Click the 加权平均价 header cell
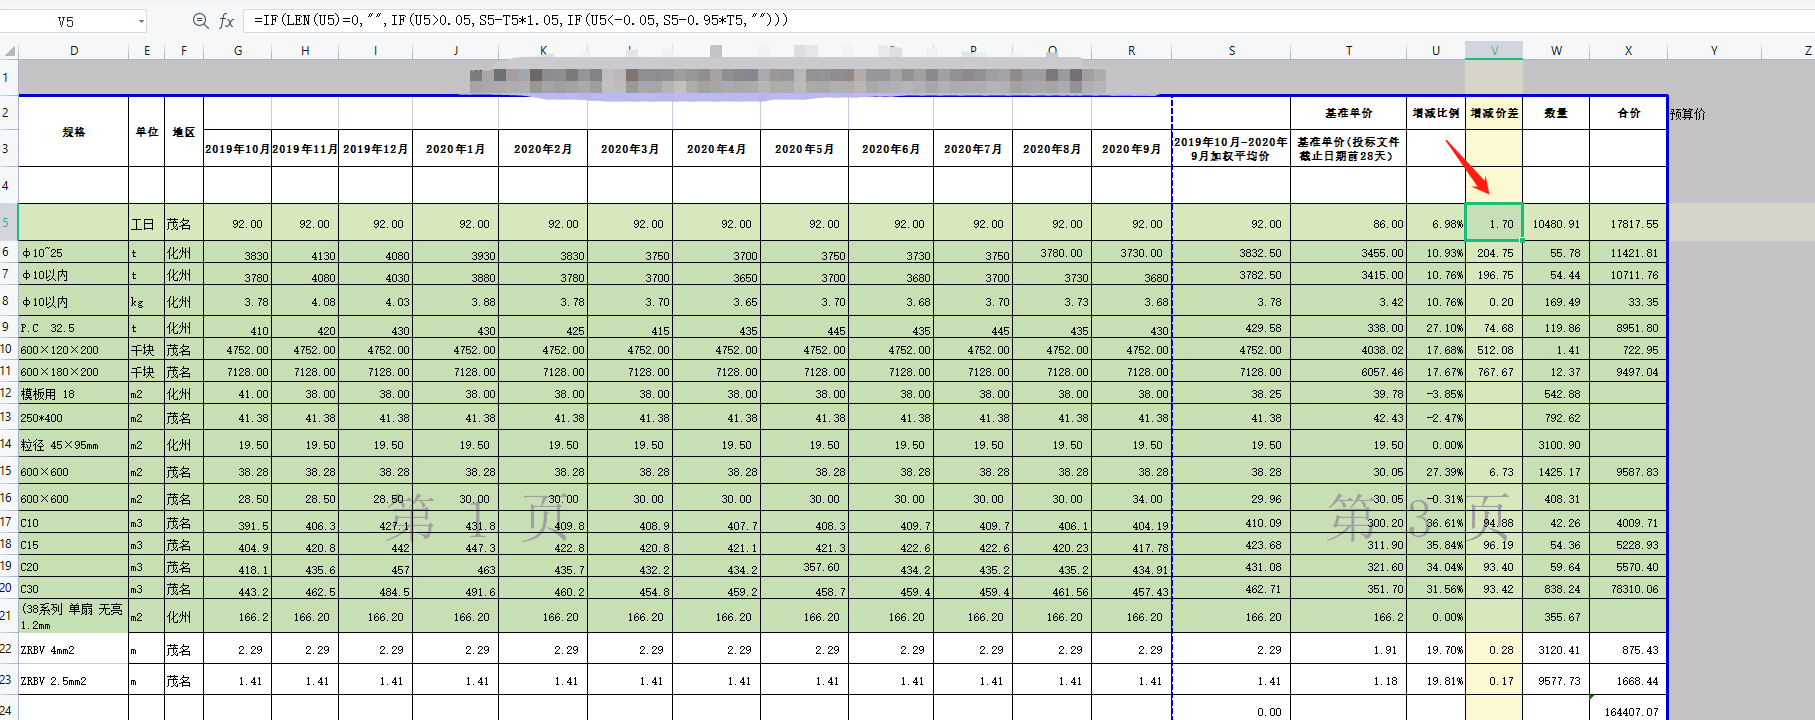The image size is (1815, 720). tap(1231, 148)
